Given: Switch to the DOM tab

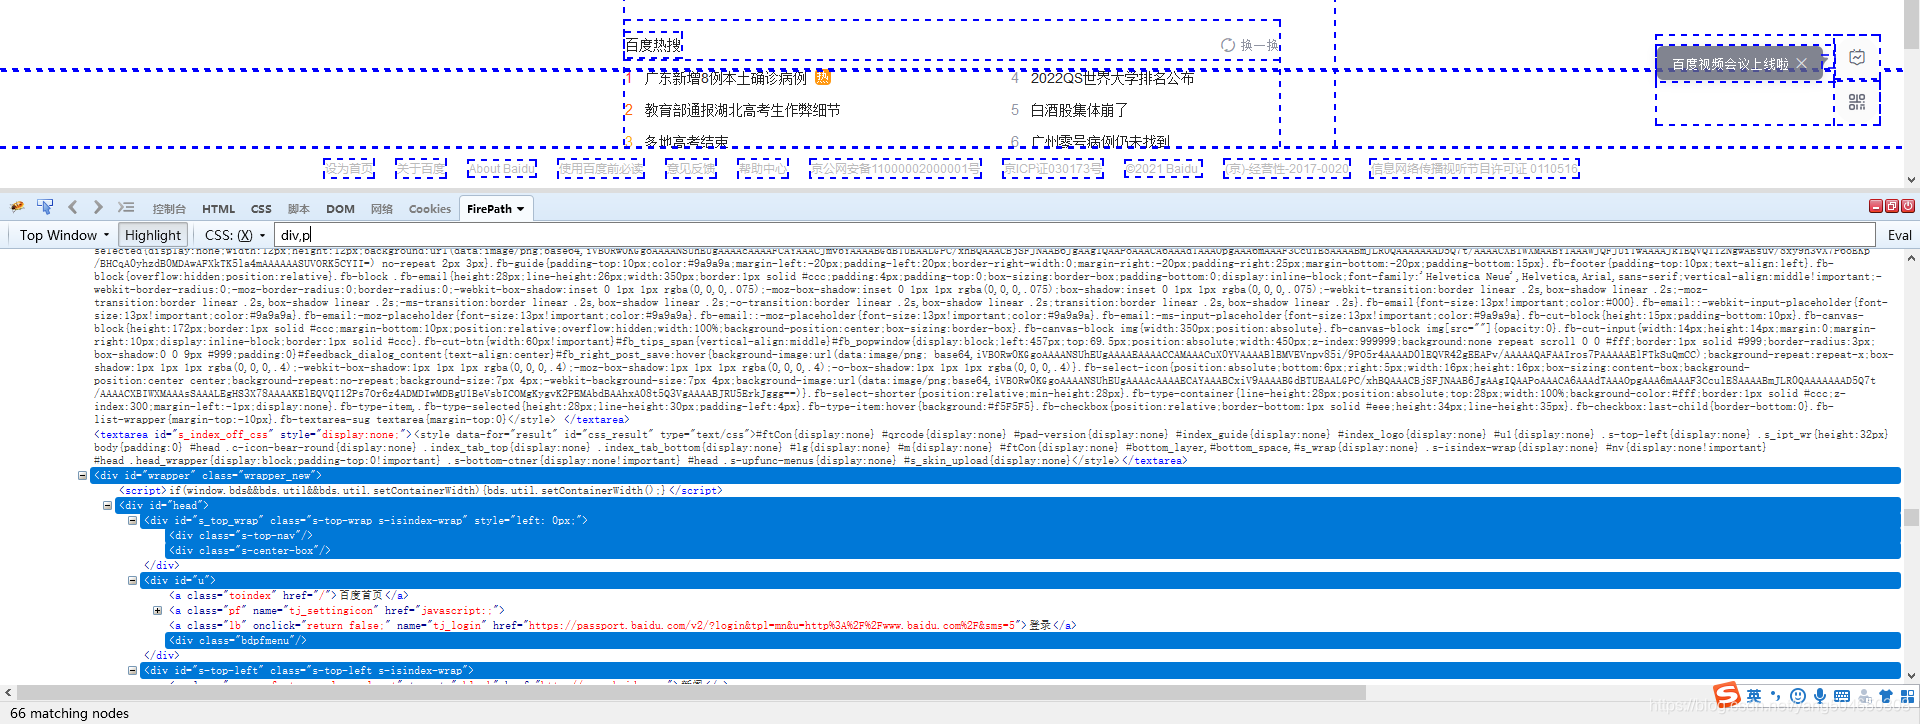Looking at the screenshot, I should (340, 209).
